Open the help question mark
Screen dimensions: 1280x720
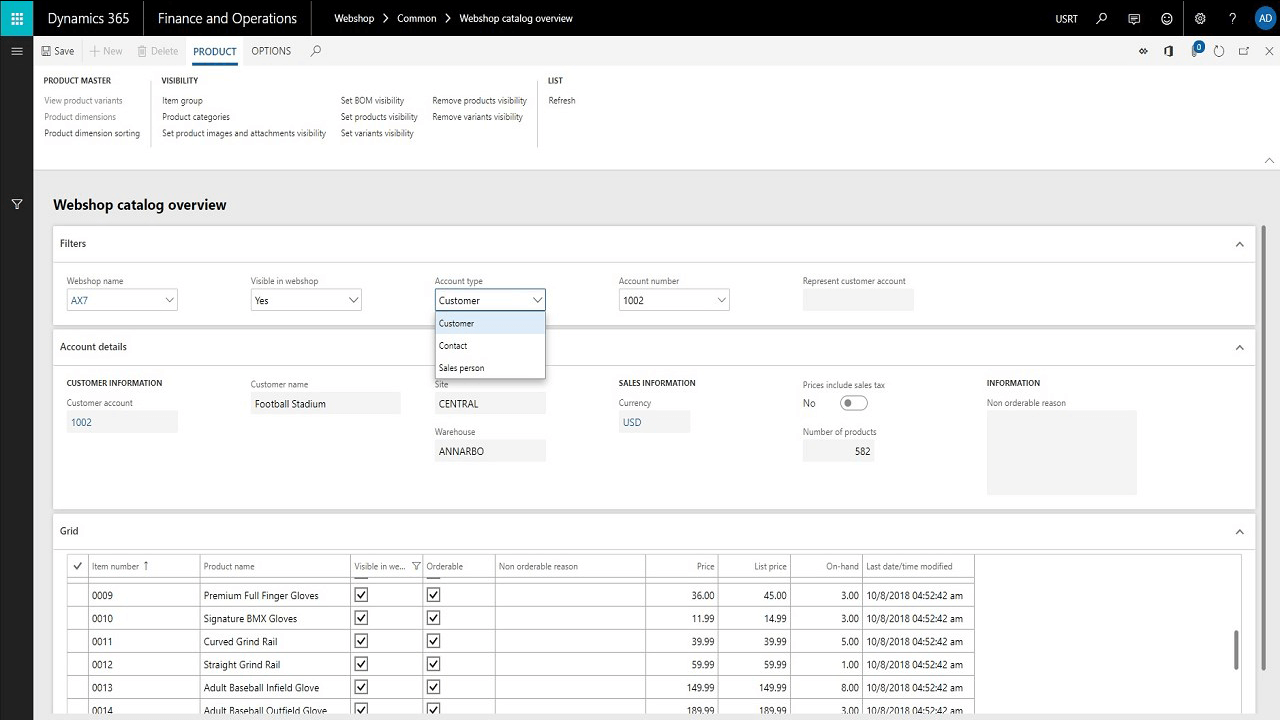1233,18
